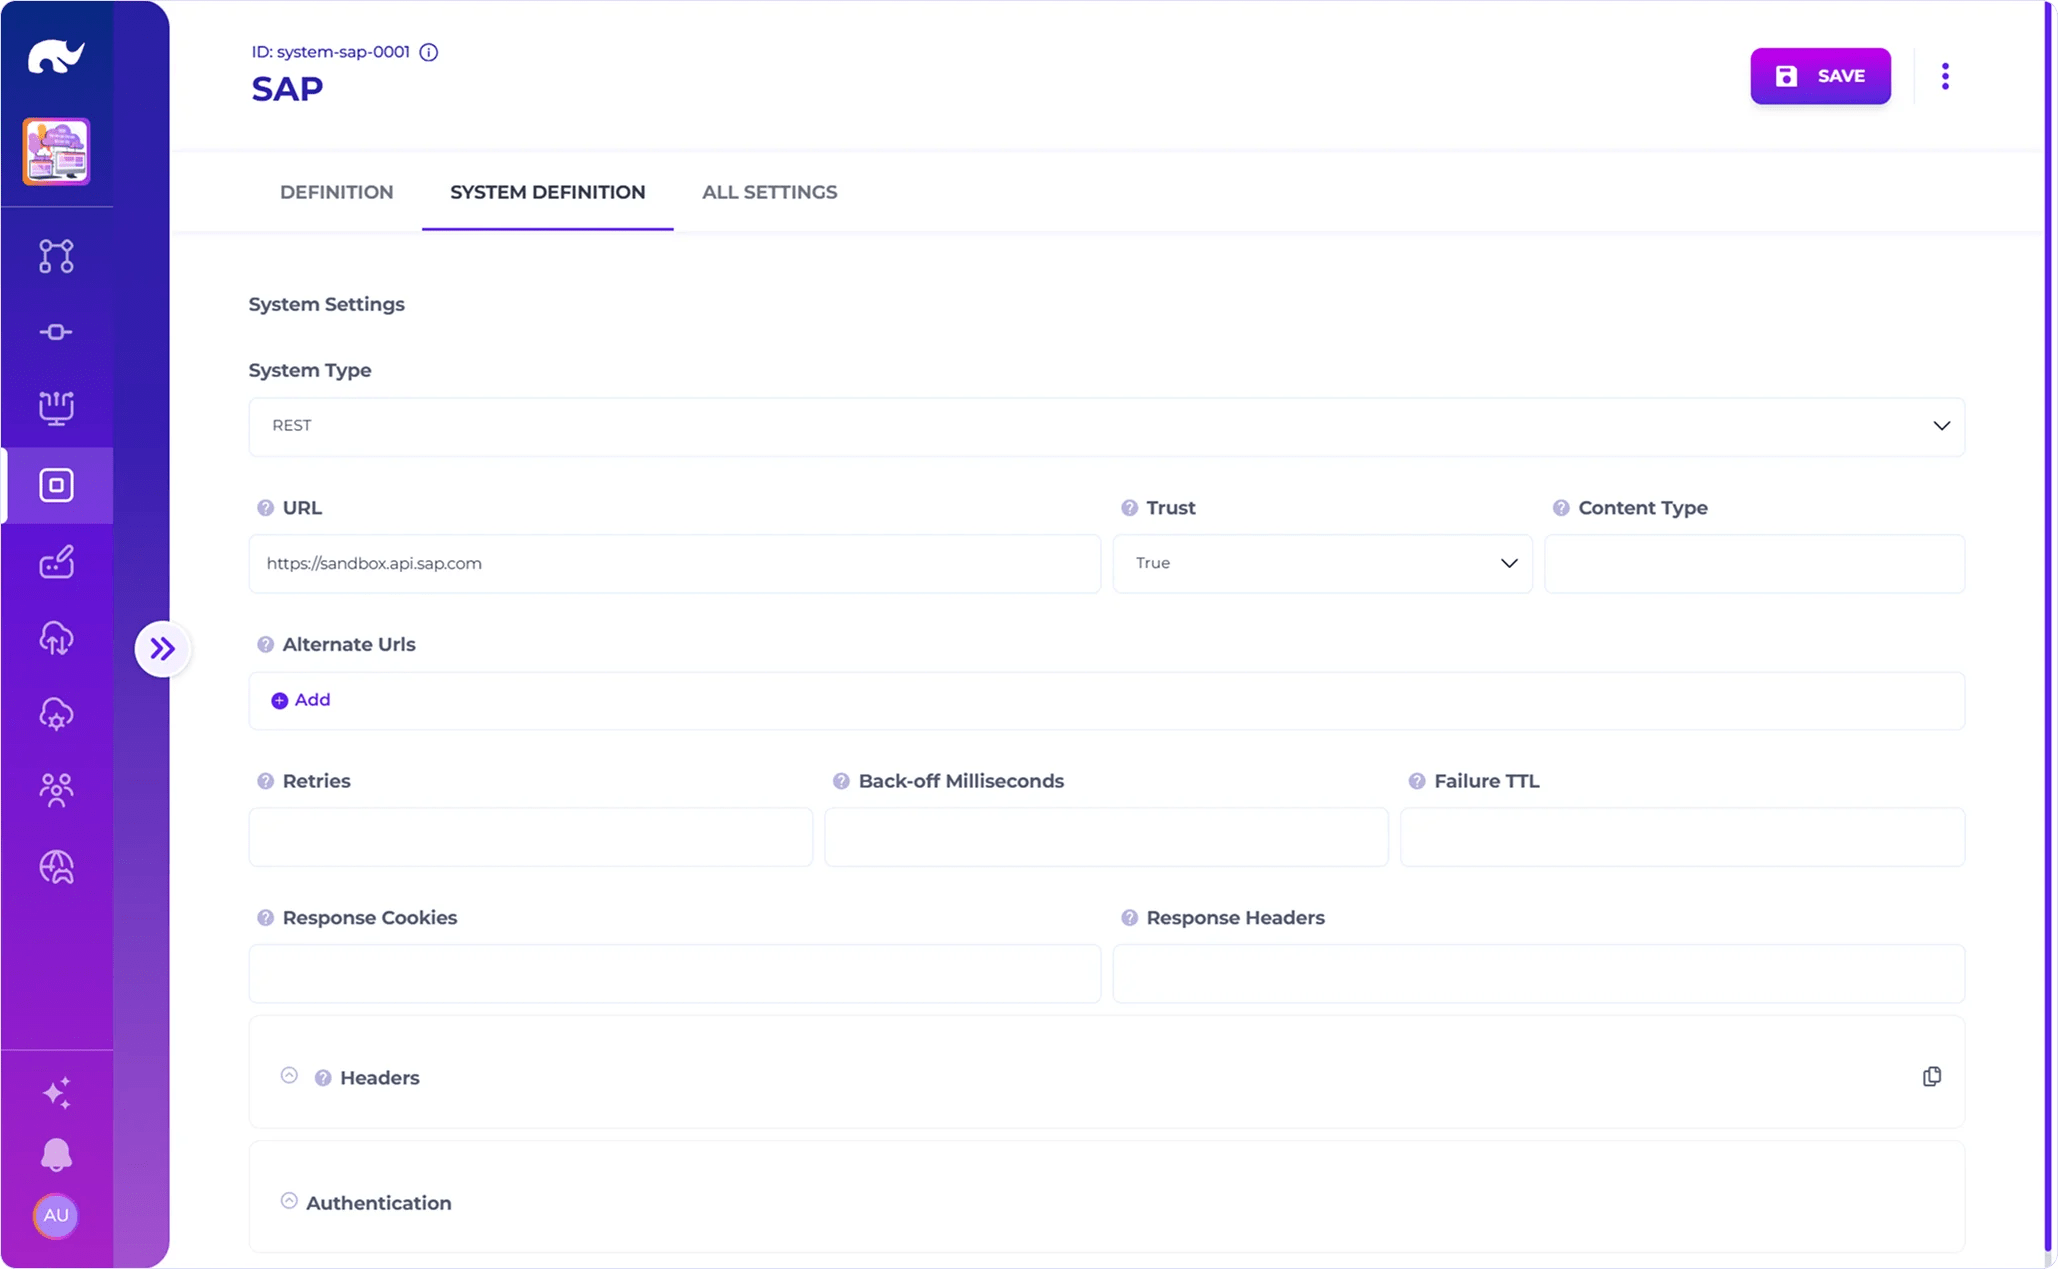Open the globe network icon in sidebar

[x=56, y=867]
